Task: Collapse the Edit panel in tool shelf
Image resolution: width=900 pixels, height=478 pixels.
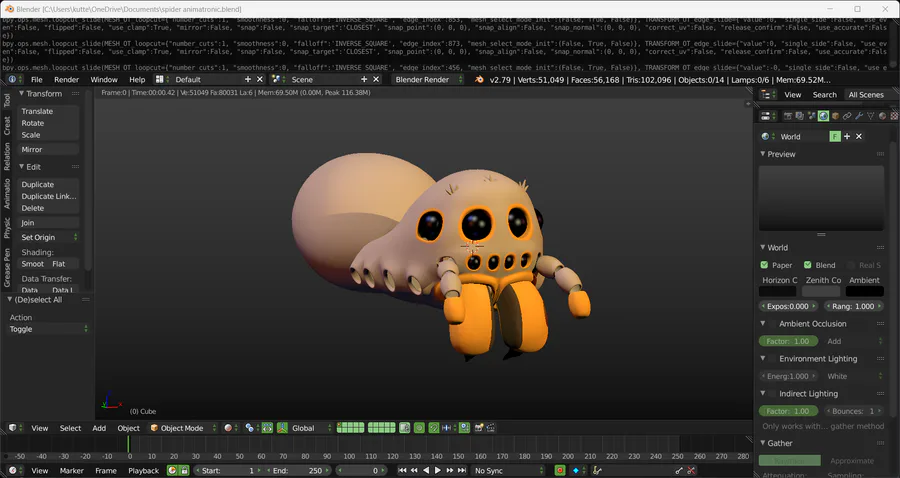Action: tap(21, 167)
